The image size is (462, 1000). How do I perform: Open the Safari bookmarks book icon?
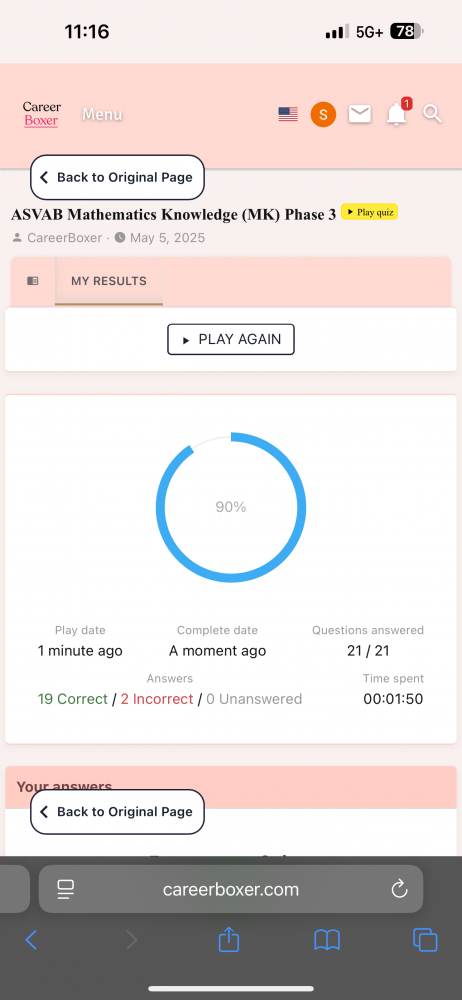coord(327,940)
